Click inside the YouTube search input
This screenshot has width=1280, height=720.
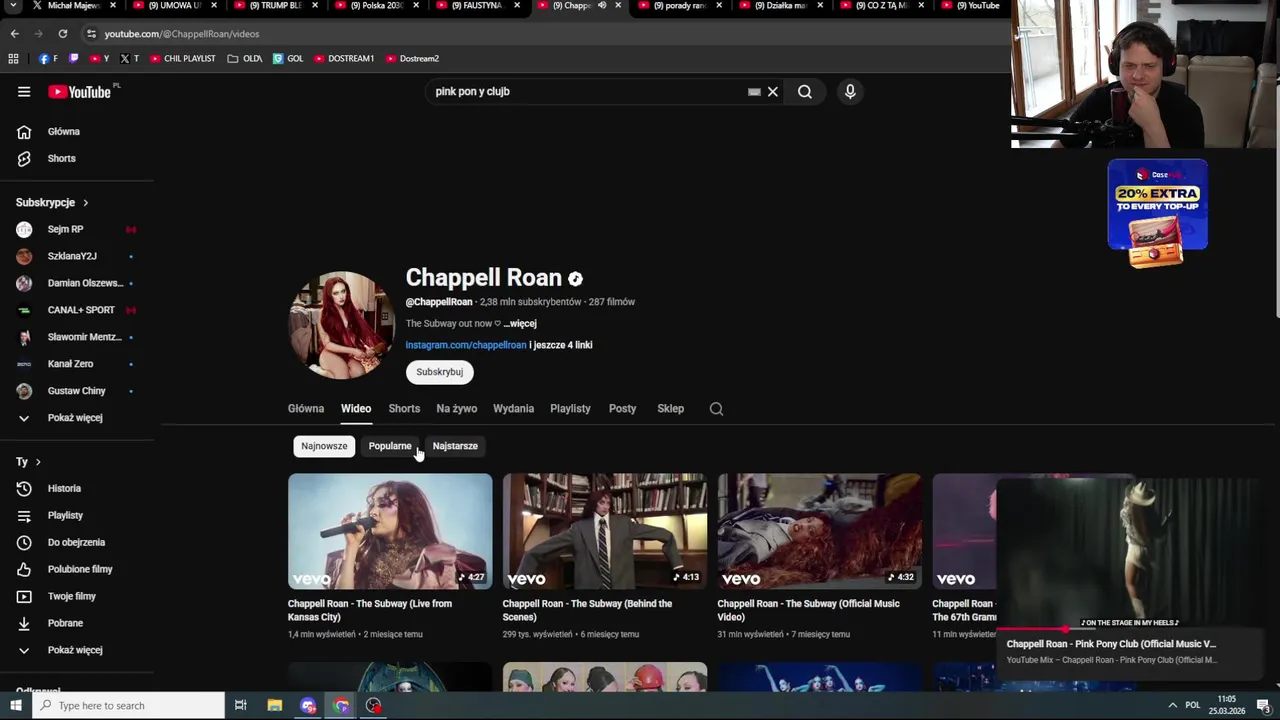(585, 92)
